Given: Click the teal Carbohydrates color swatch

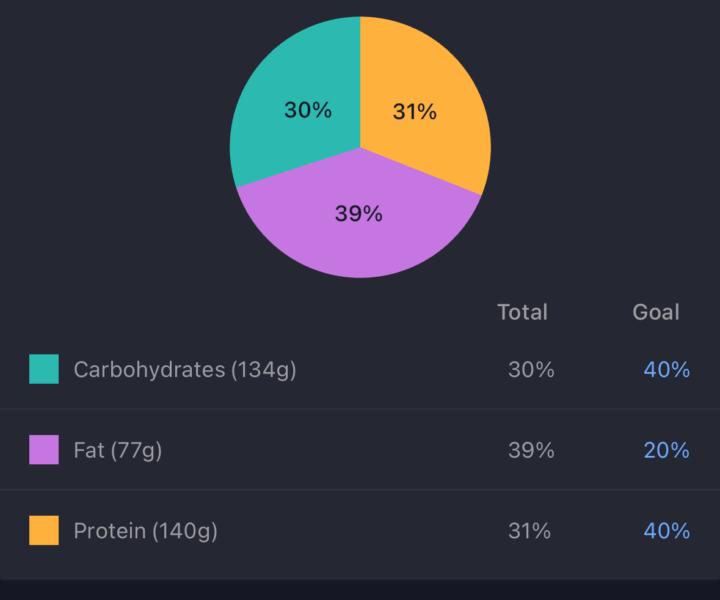Looking at the screenshot, I should click(44, 369).
